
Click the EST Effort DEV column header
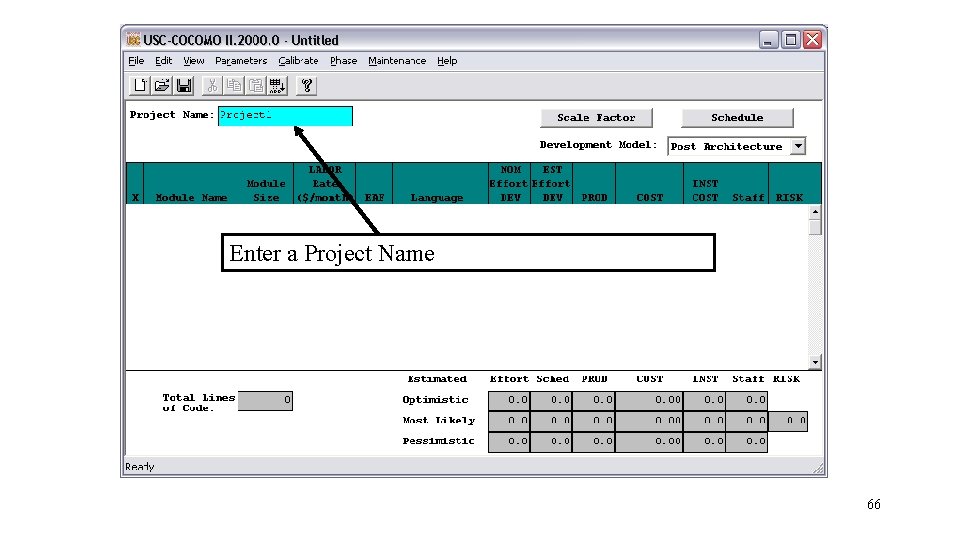tap(551, 184)
